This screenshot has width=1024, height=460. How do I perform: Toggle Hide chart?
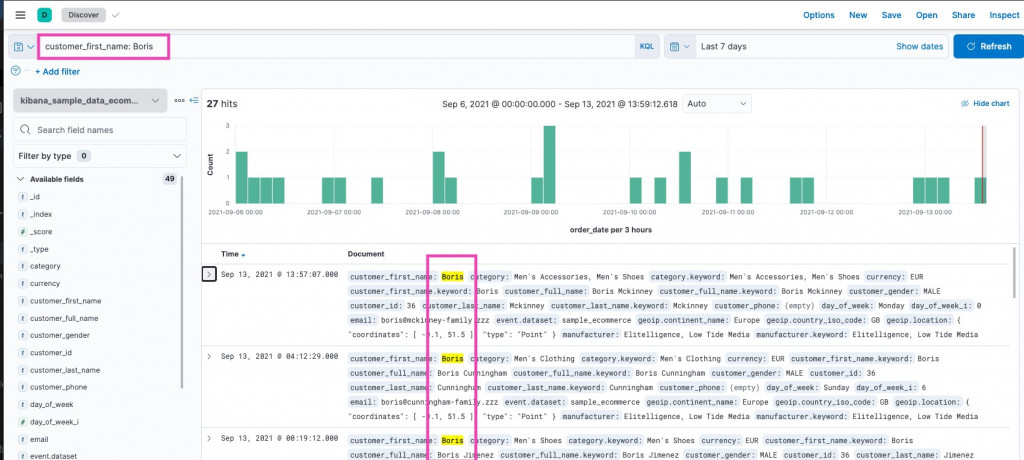tap(985, 103)
